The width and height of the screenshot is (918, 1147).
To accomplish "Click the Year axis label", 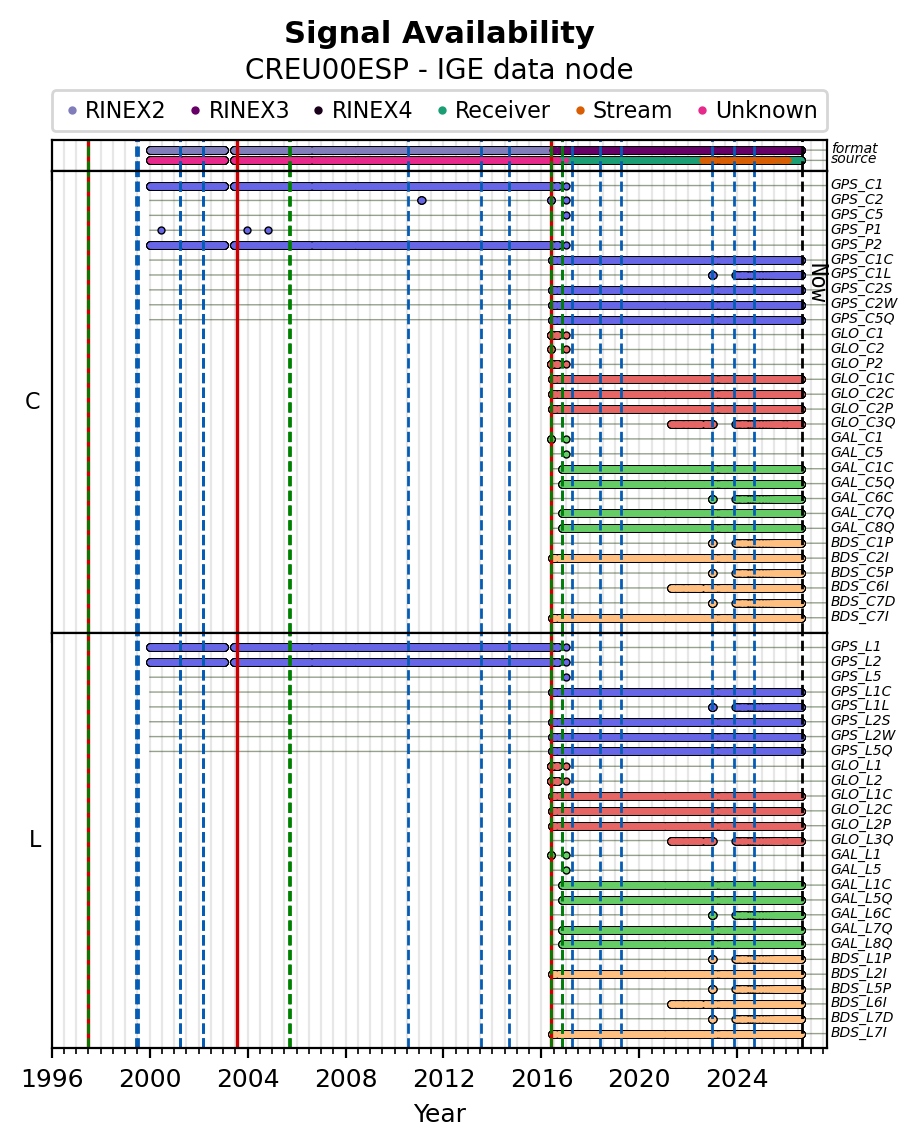I will pos(440,1113).
